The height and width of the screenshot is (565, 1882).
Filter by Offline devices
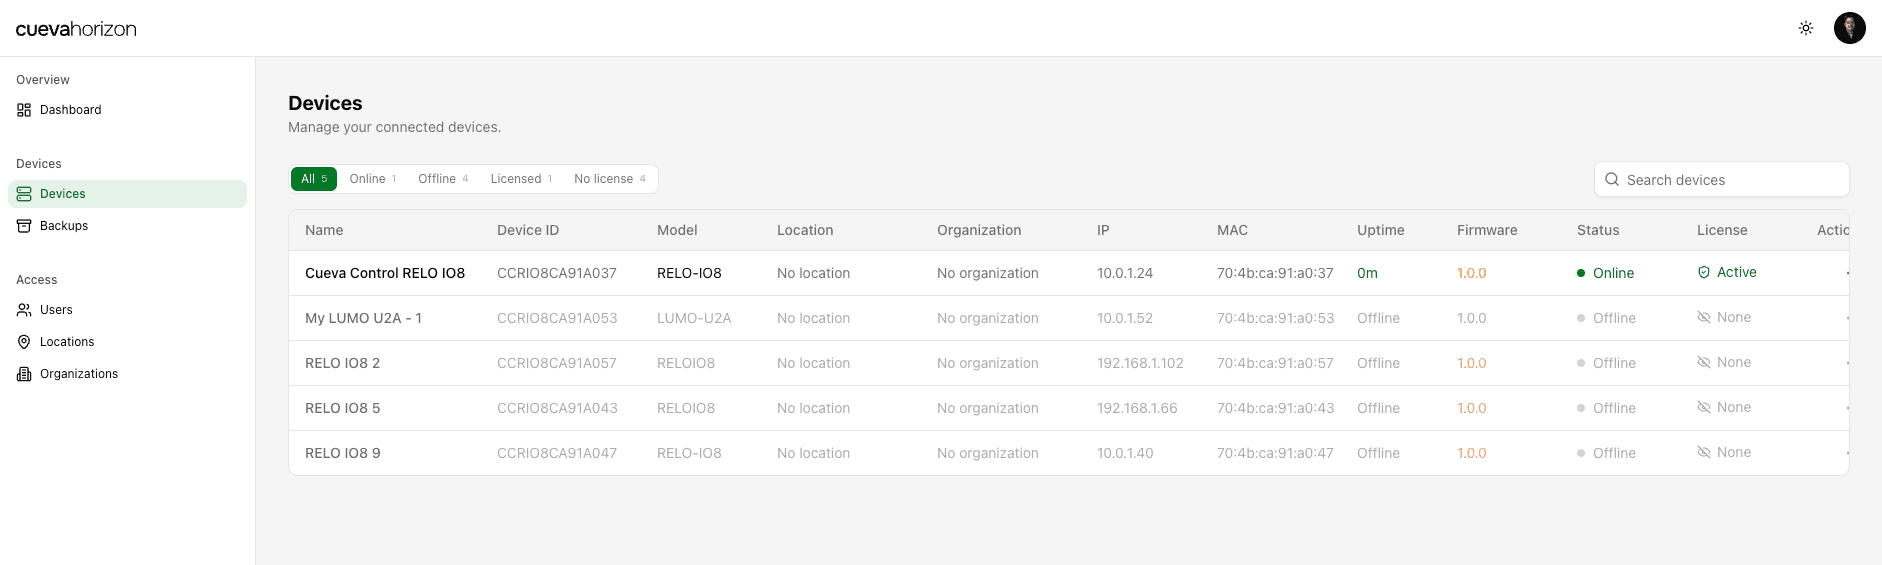pos(443,179)
